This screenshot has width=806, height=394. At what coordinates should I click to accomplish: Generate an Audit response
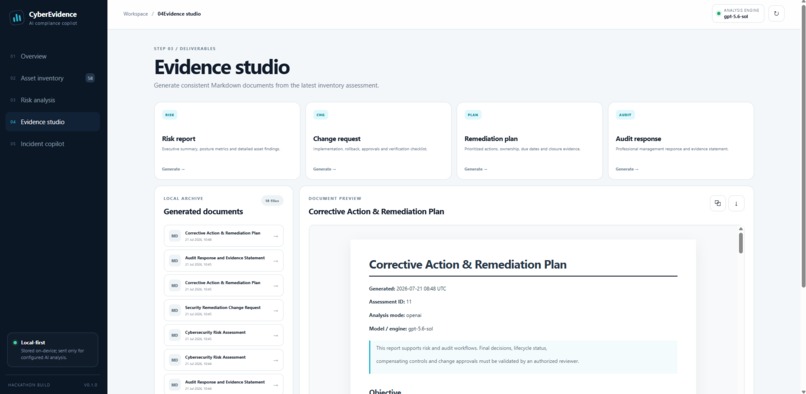[627, 169]
